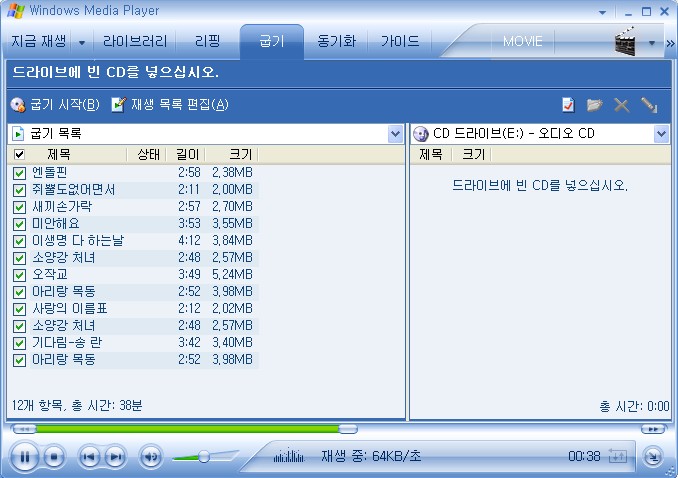Uncheck the 사랑의 이름표 track
678x478 pixels.
click(x=19, y=309)
